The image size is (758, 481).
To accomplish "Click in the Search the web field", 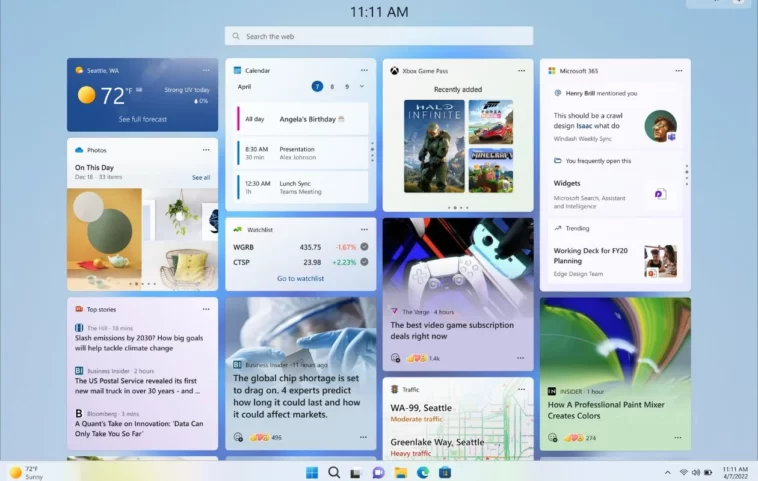I will click(x=379, y=36).
